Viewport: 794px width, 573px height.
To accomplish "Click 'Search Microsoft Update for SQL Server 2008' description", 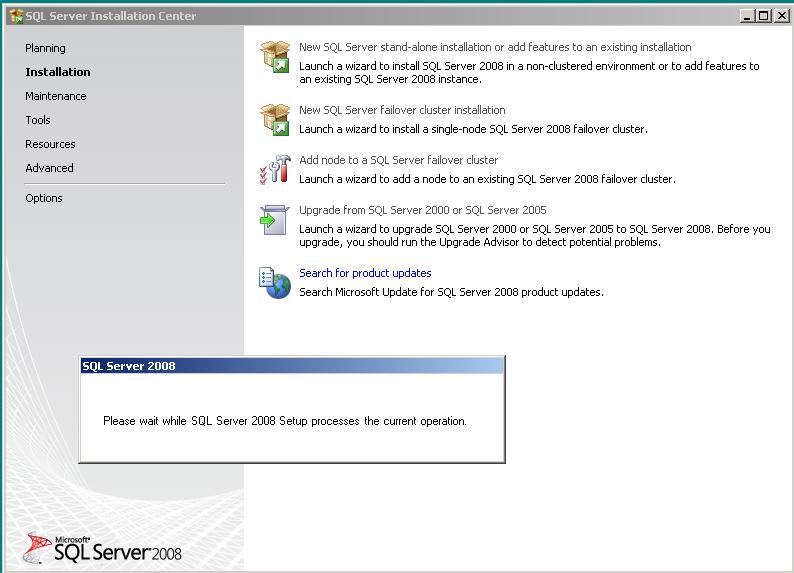I will (451, 292).
